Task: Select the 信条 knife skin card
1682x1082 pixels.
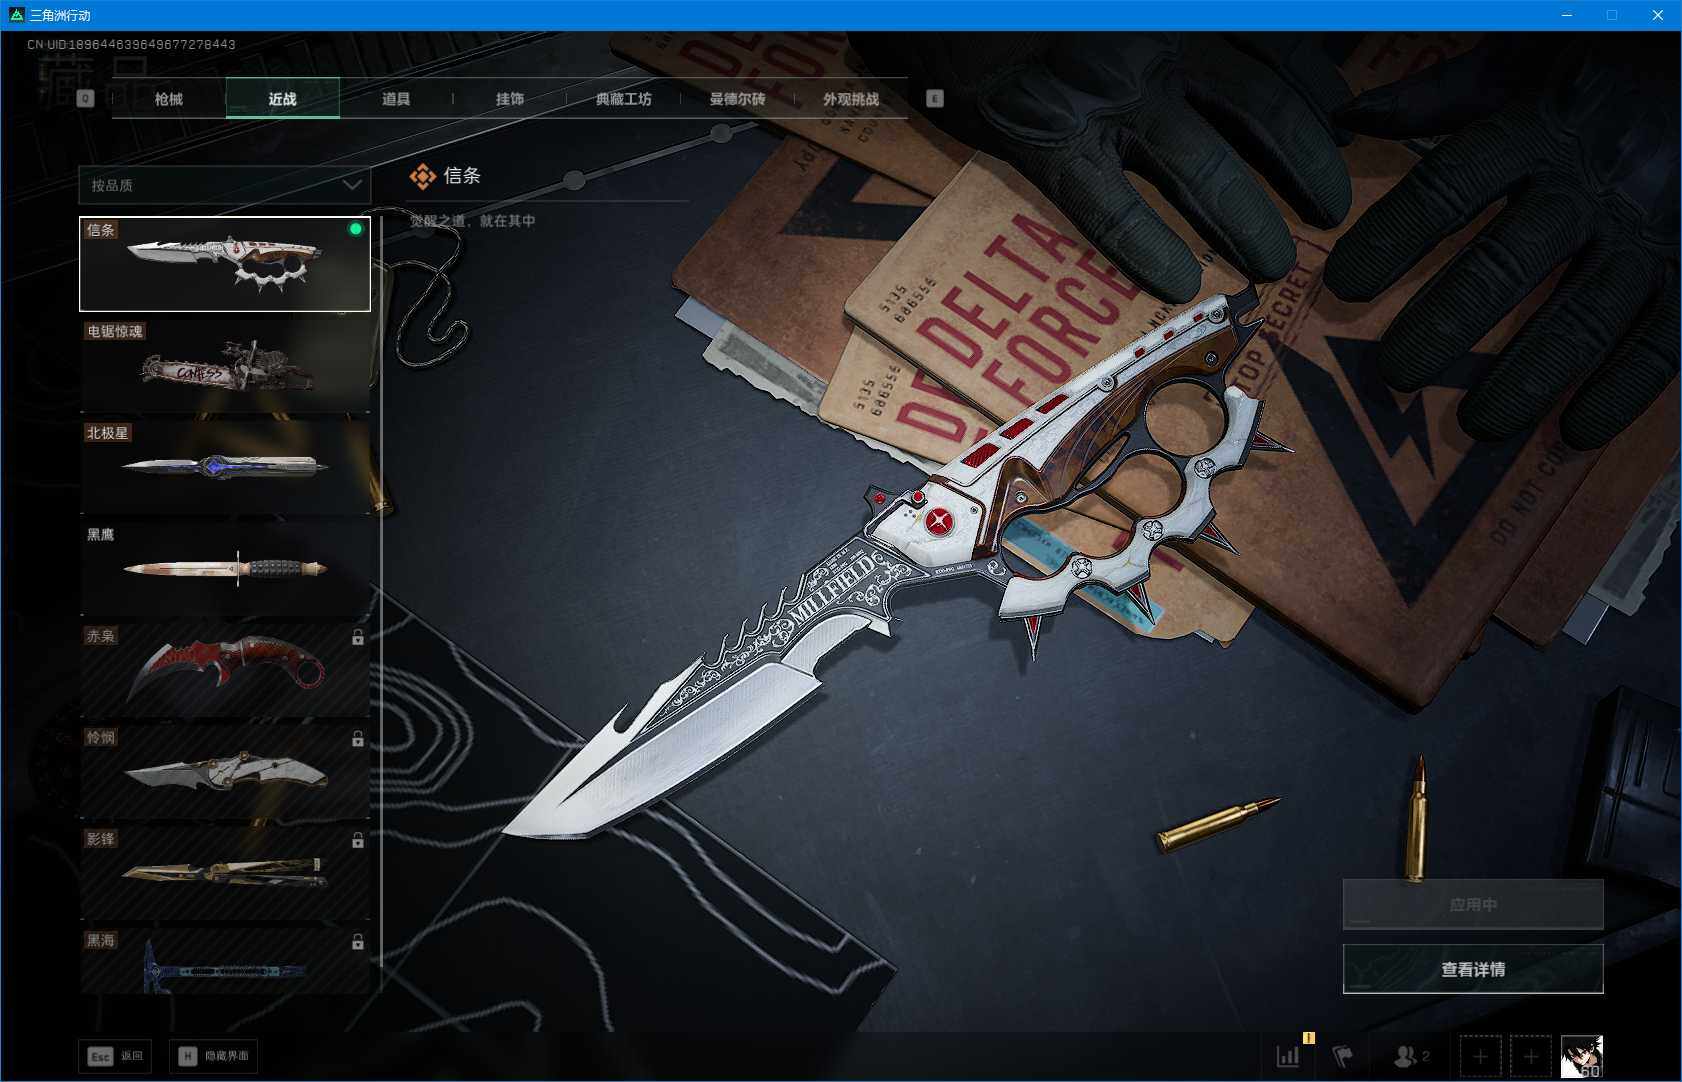Action: pos(225,264)
